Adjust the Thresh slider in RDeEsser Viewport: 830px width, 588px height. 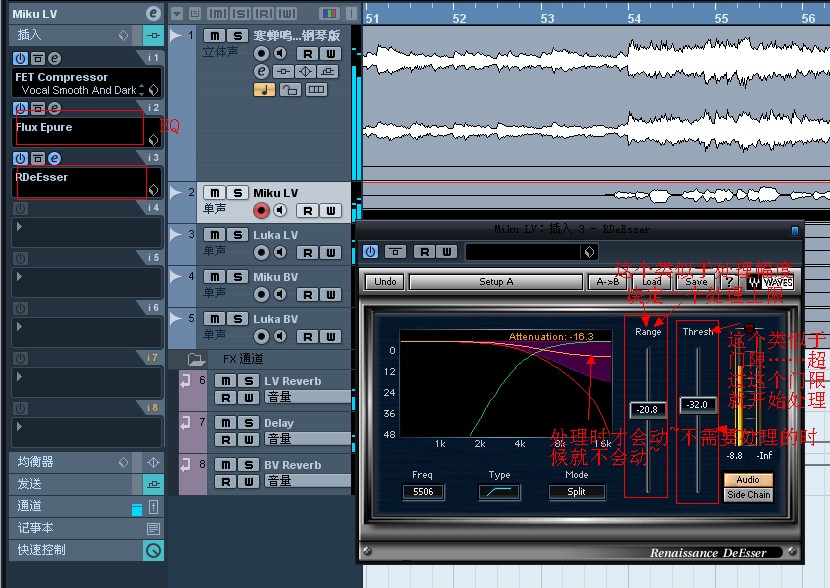(697, 404)
